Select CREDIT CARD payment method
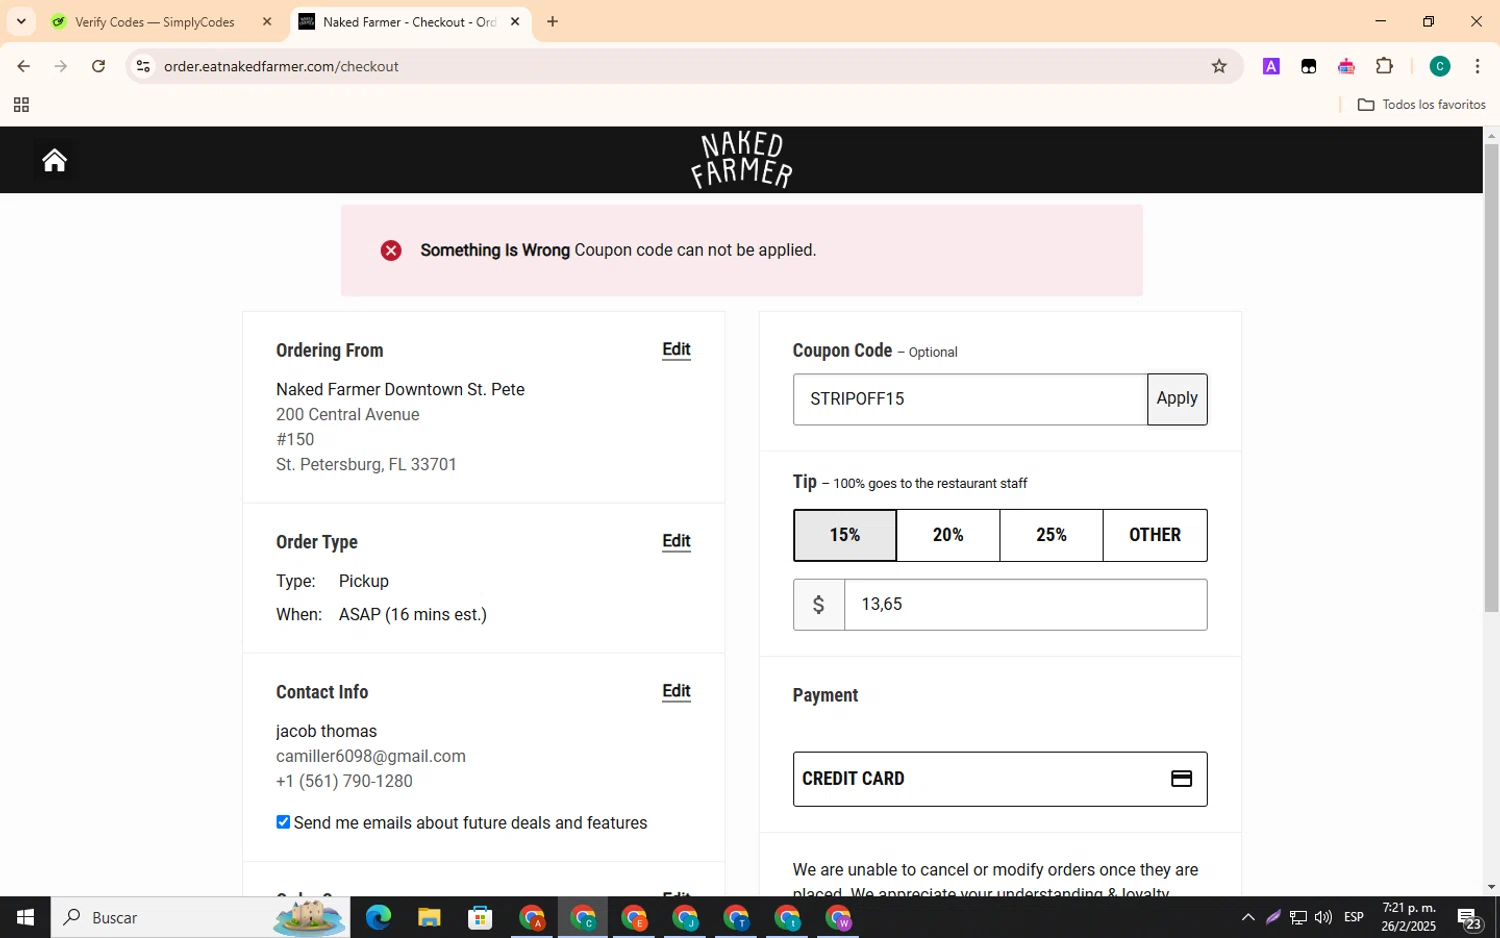 [1000, 779]
